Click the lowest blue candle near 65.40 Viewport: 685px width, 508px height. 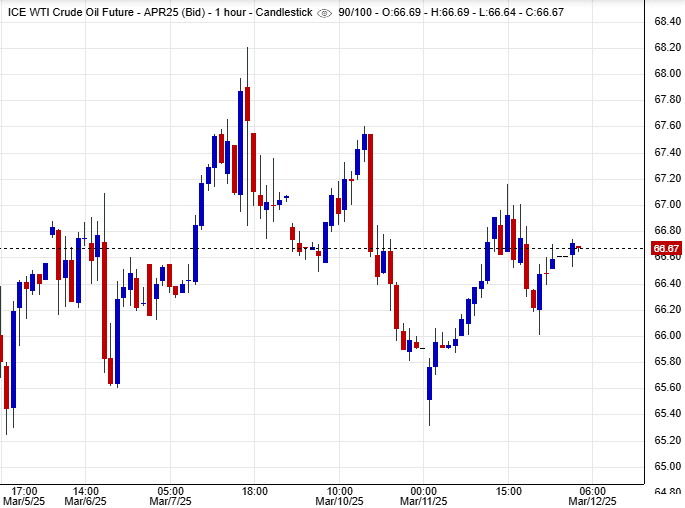(x=429, y=384)
